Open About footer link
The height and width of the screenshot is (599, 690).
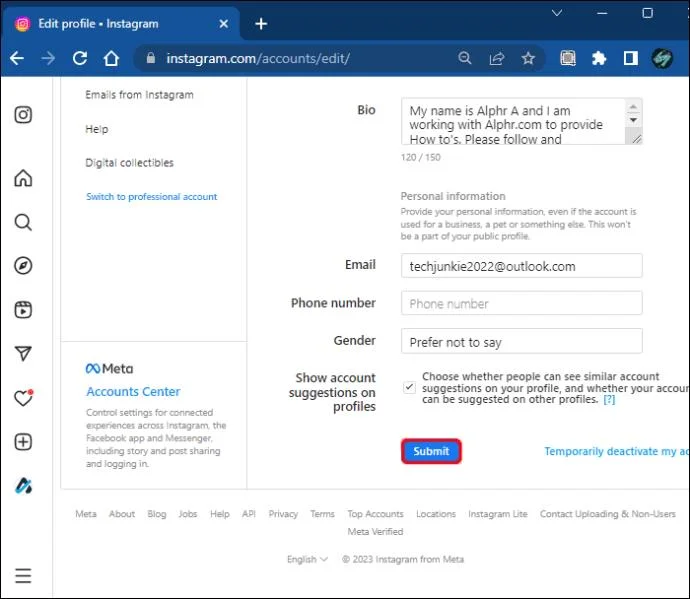click(x=122, y=514)
